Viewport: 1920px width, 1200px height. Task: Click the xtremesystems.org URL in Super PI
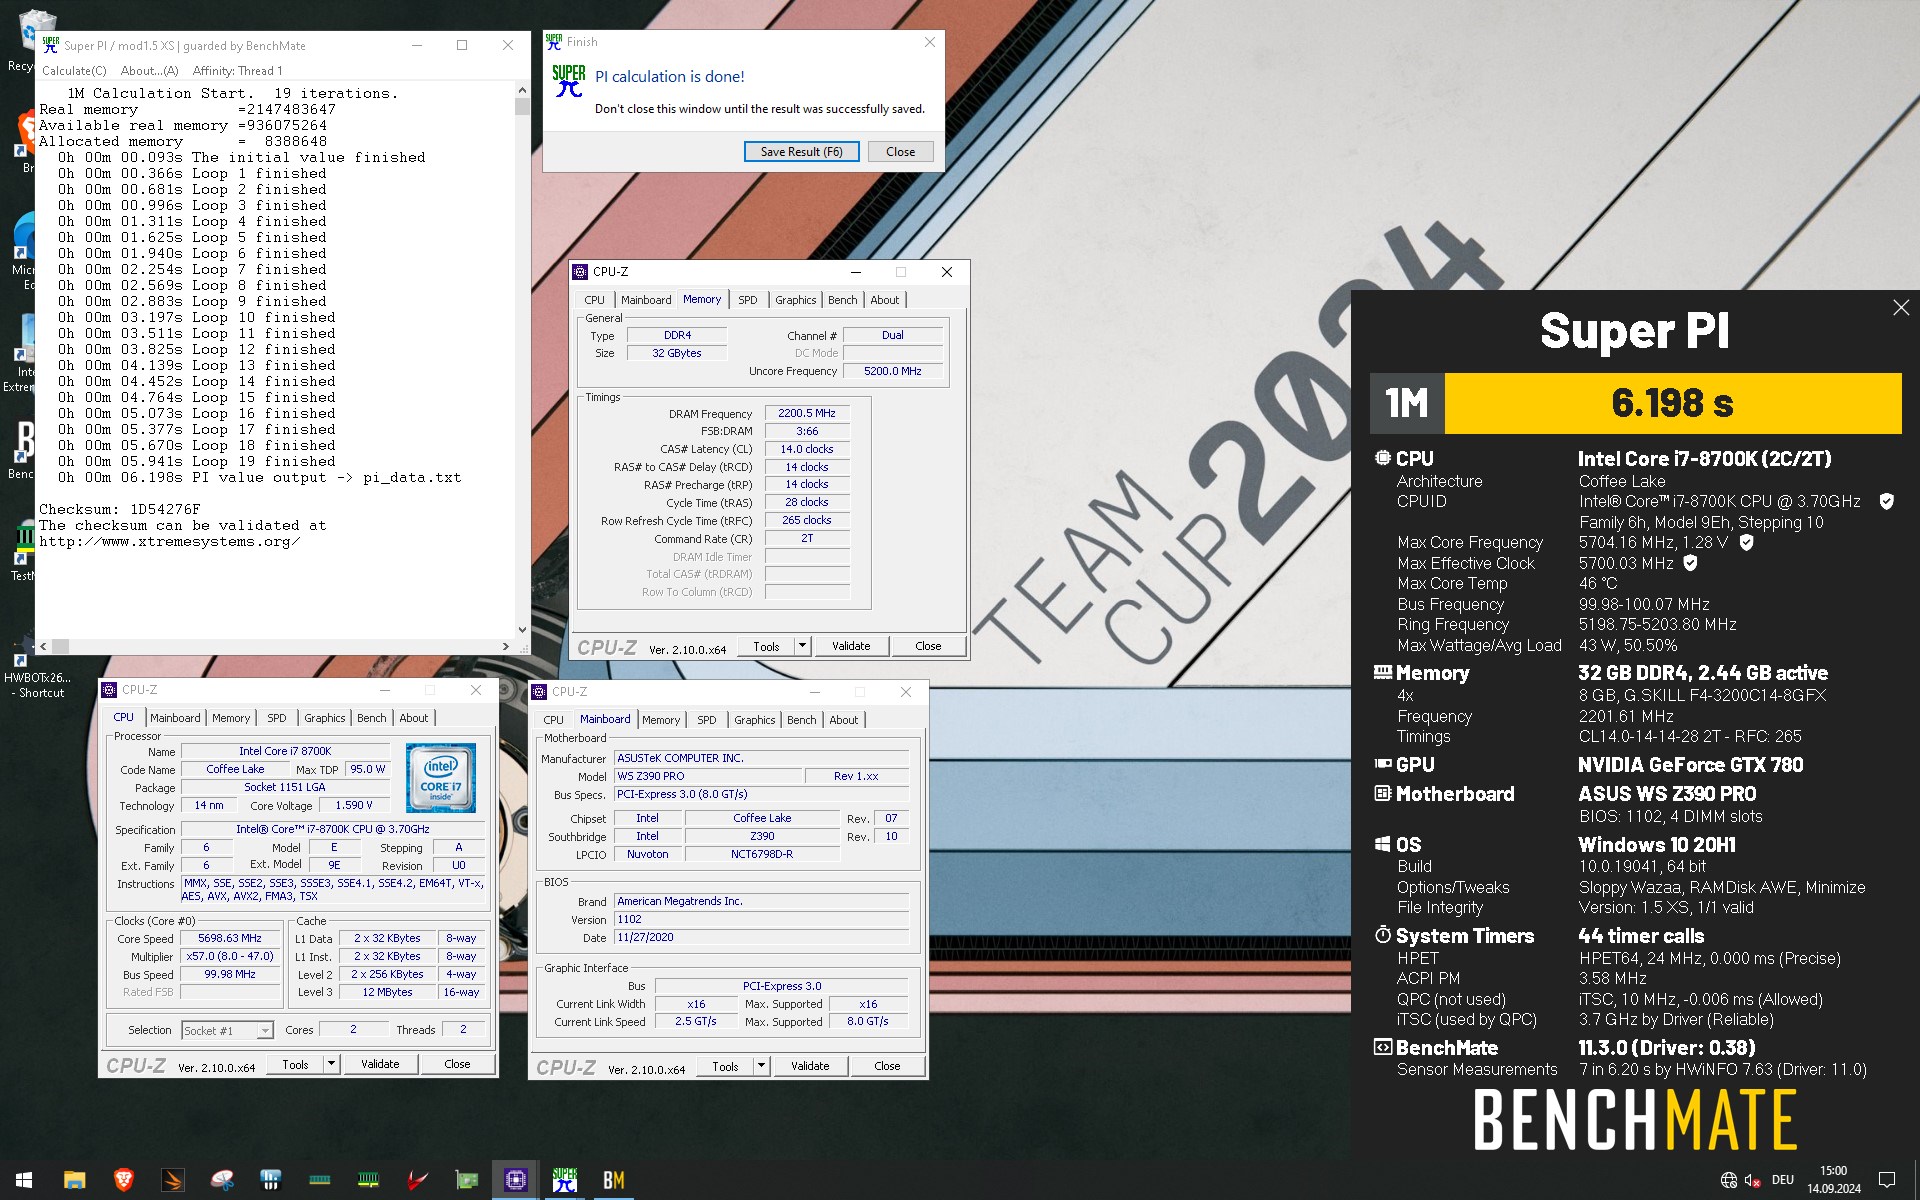tap(170, 542)
